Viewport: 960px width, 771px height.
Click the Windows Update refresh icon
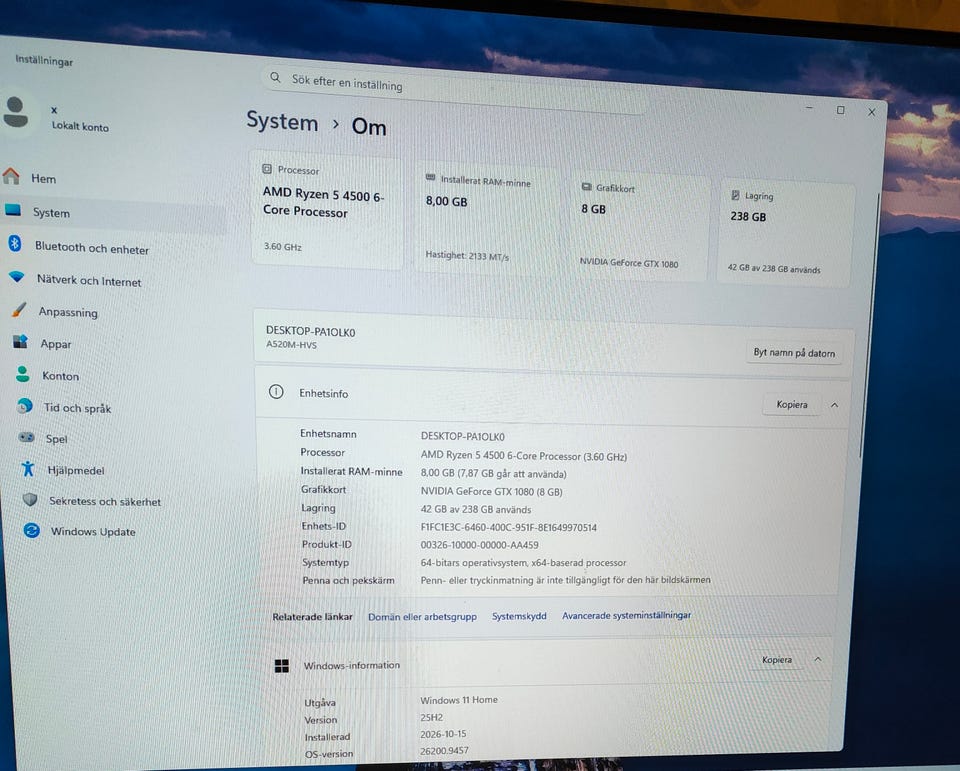32,530
